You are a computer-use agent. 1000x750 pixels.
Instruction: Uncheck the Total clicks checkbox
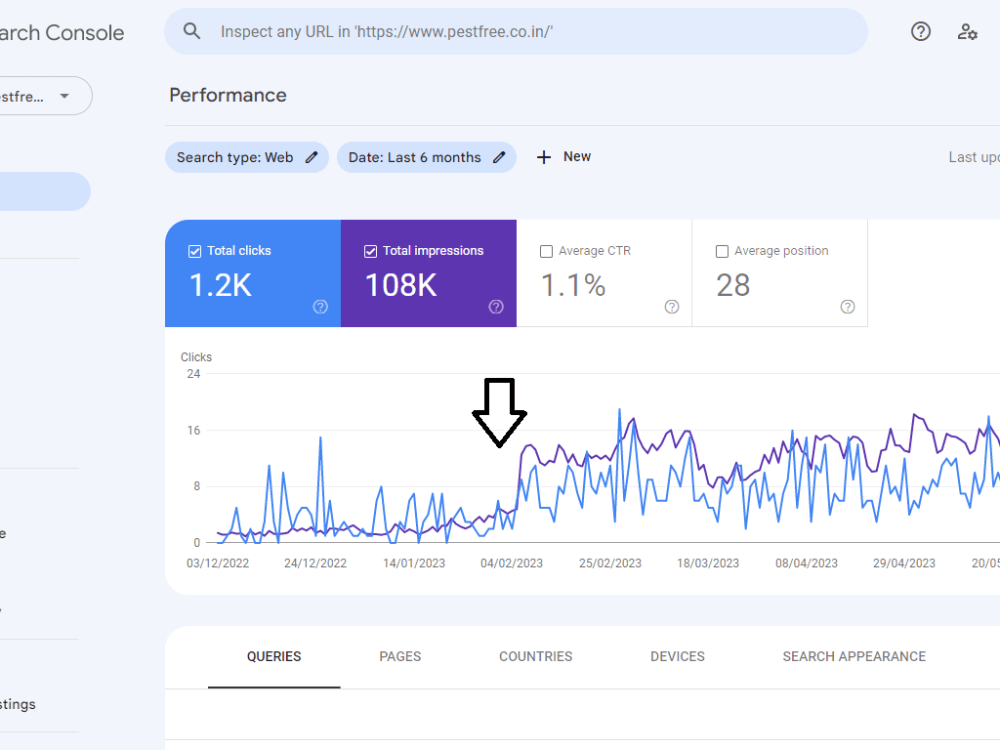coord(195,251)
